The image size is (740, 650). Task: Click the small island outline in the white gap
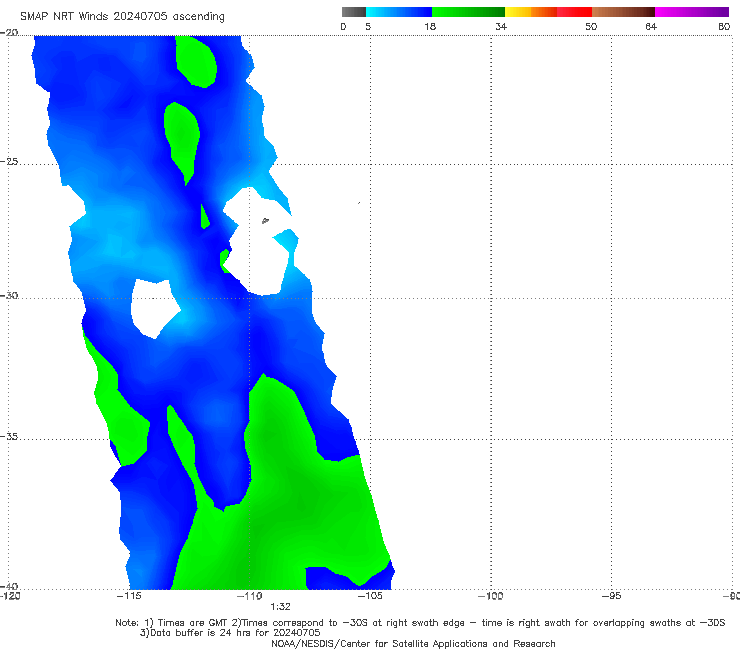(x=265, y=220)
